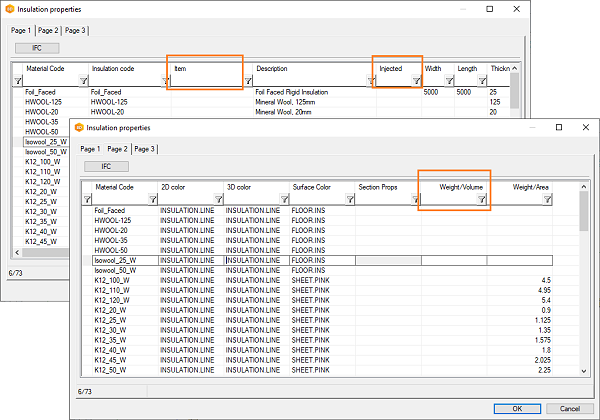Open the Section Props column filter
This screenshot has height=420, width=600.
[x=416, y=200]
